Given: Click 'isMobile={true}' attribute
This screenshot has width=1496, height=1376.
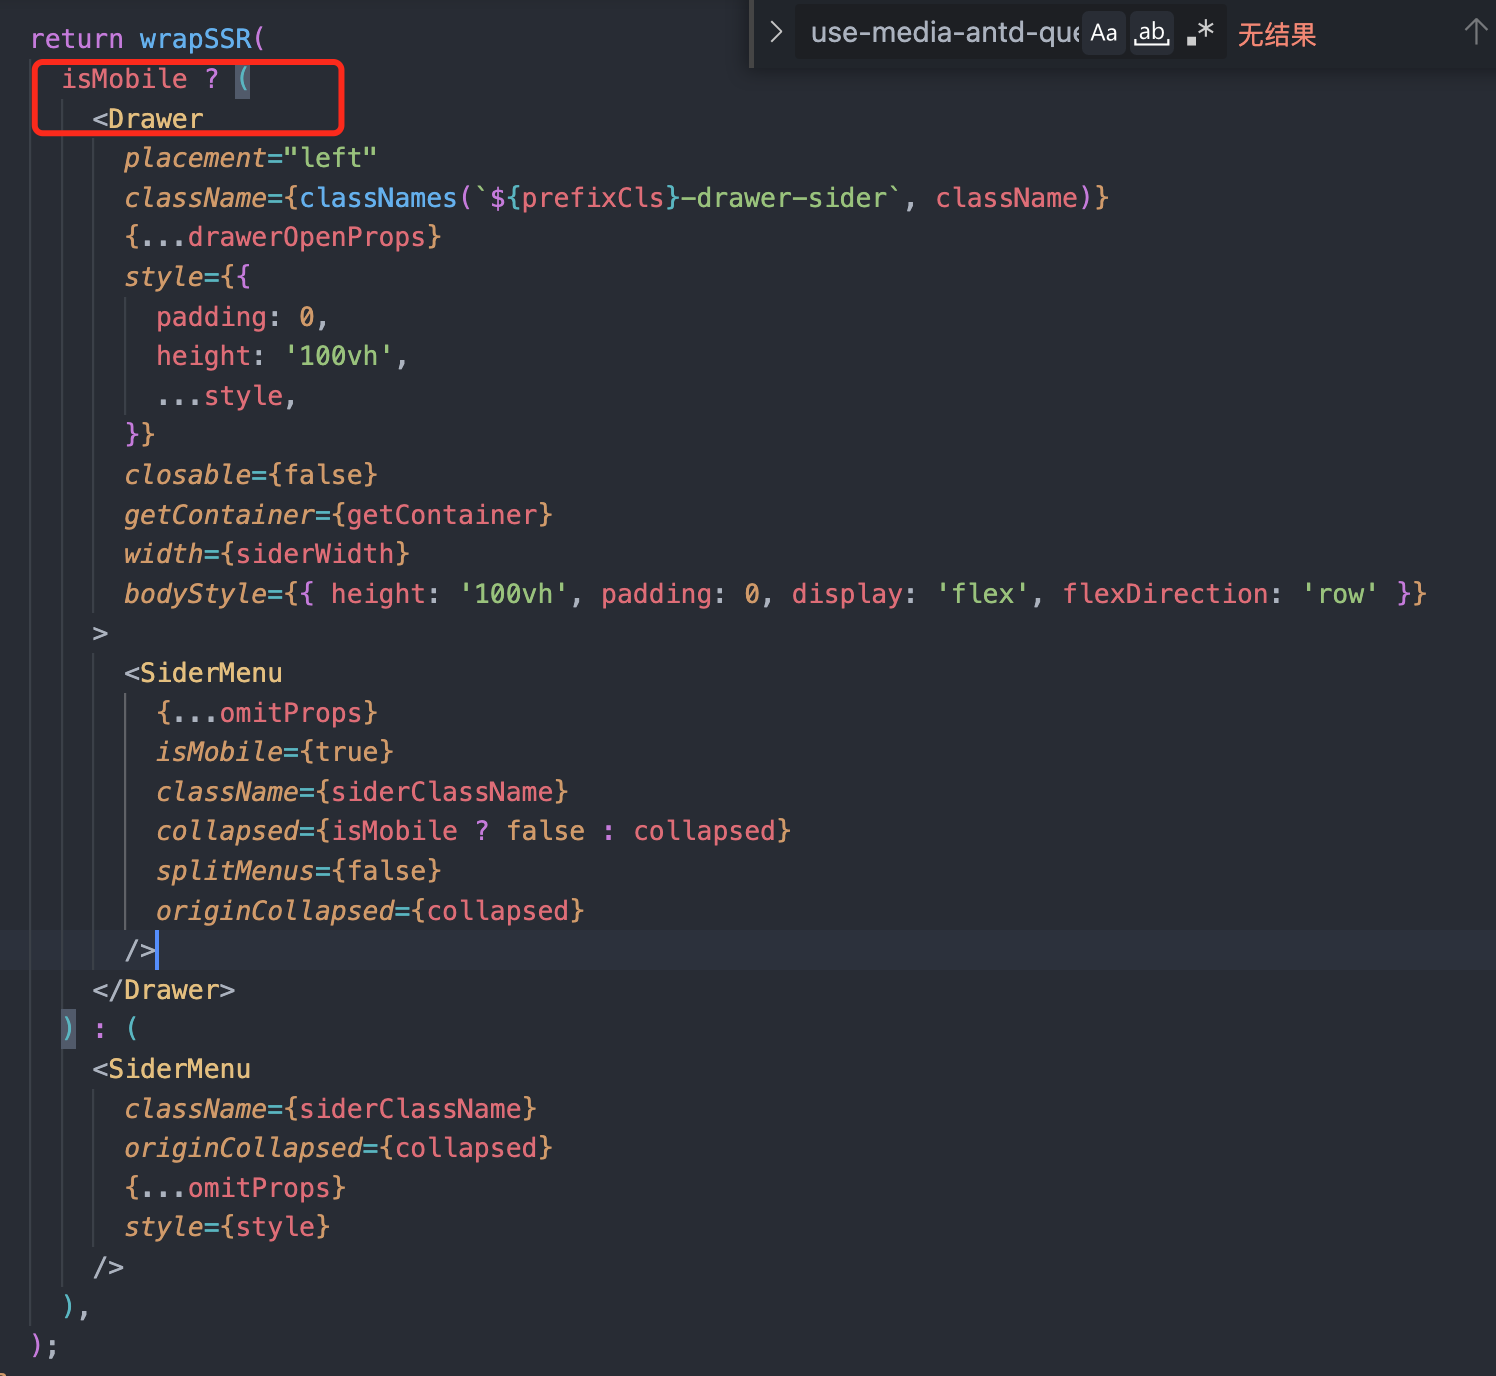Looking at the screenshot, I should 275,752.
